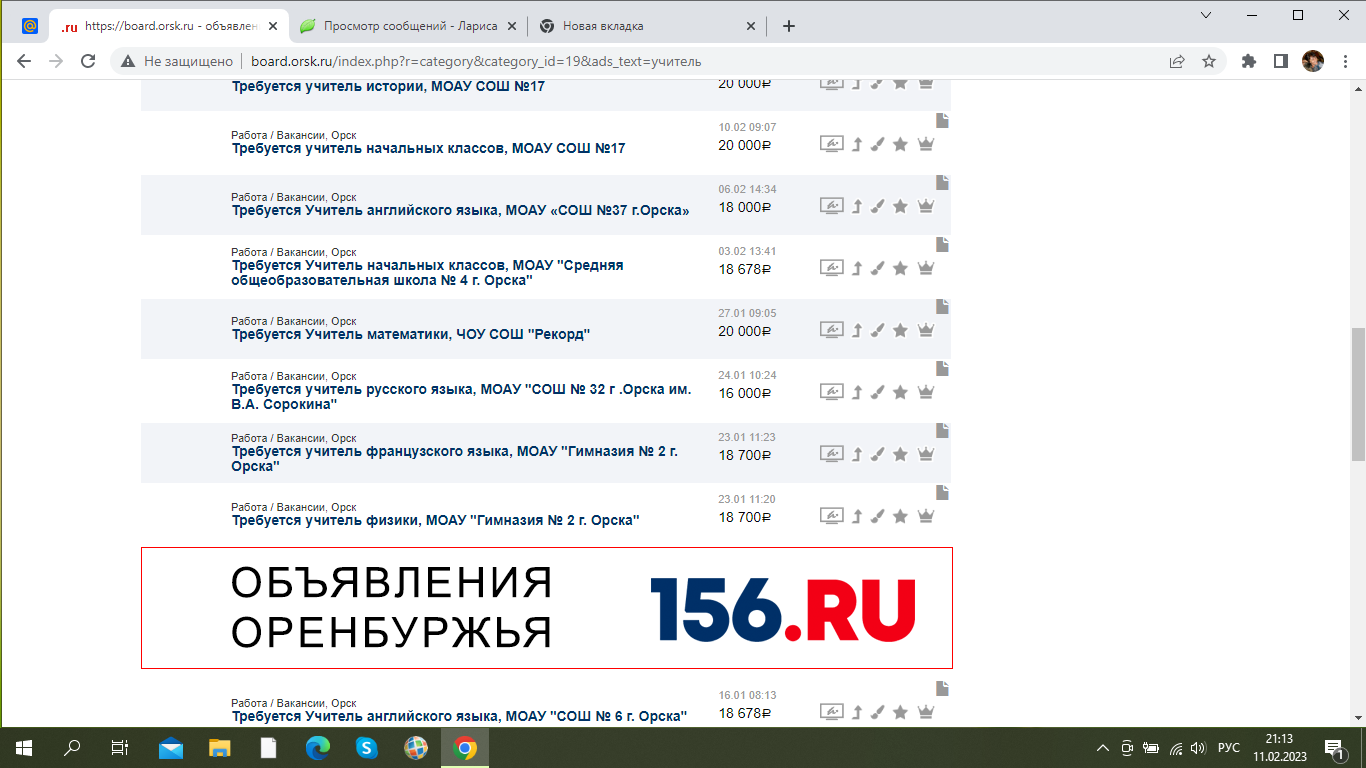Open the ad учитель французского языка, Гимназия № 2
This screenshot has height=768, width=1366.
point(455,459)
